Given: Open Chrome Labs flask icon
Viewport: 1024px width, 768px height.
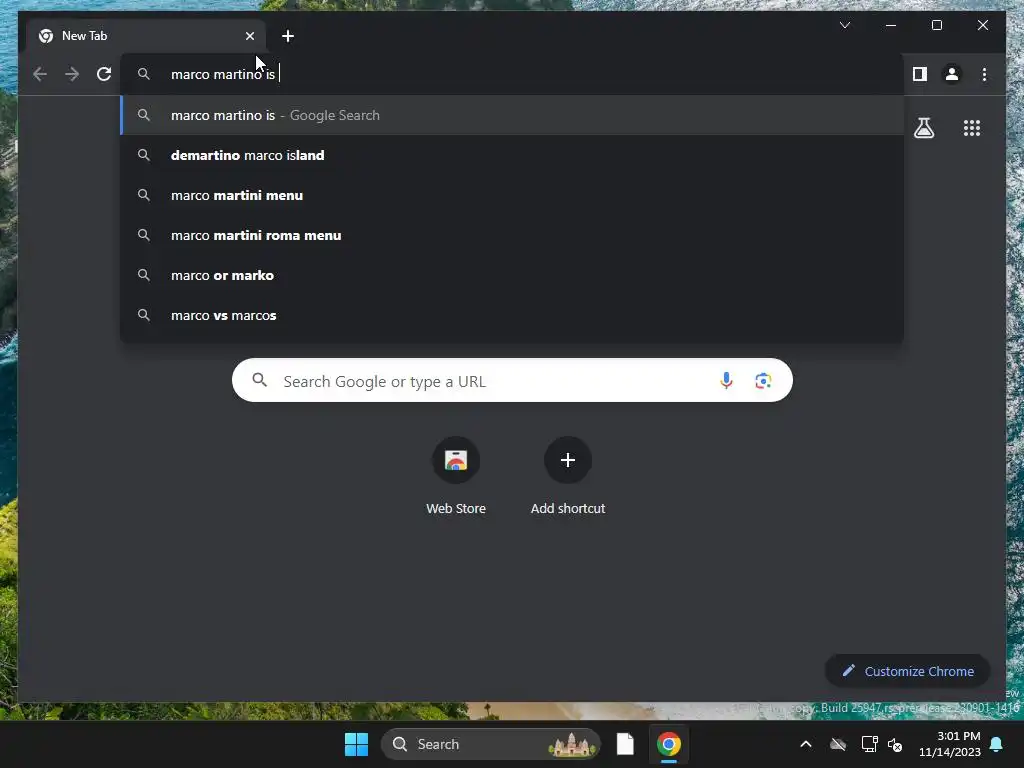Looking at the screenshot, I should pos(923,128).
